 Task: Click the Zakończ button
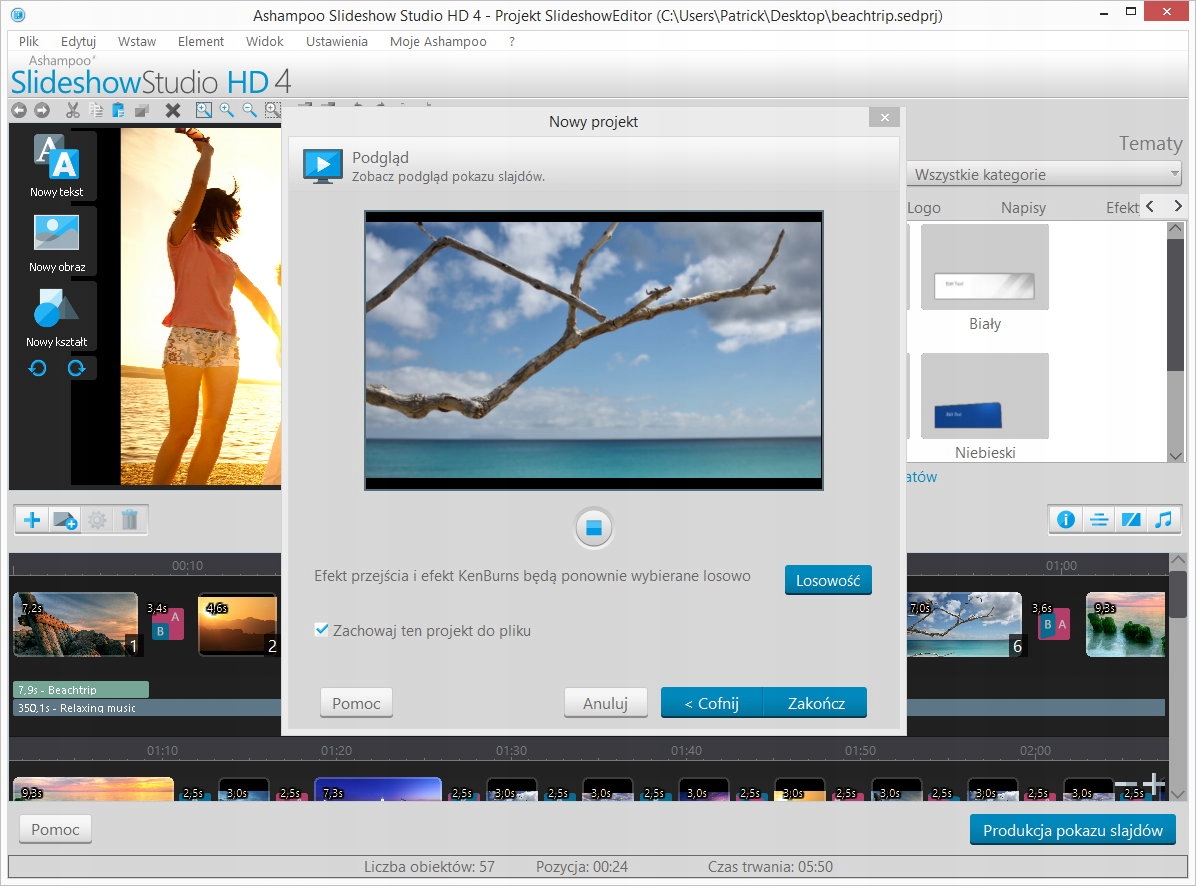tap(816, 703)
